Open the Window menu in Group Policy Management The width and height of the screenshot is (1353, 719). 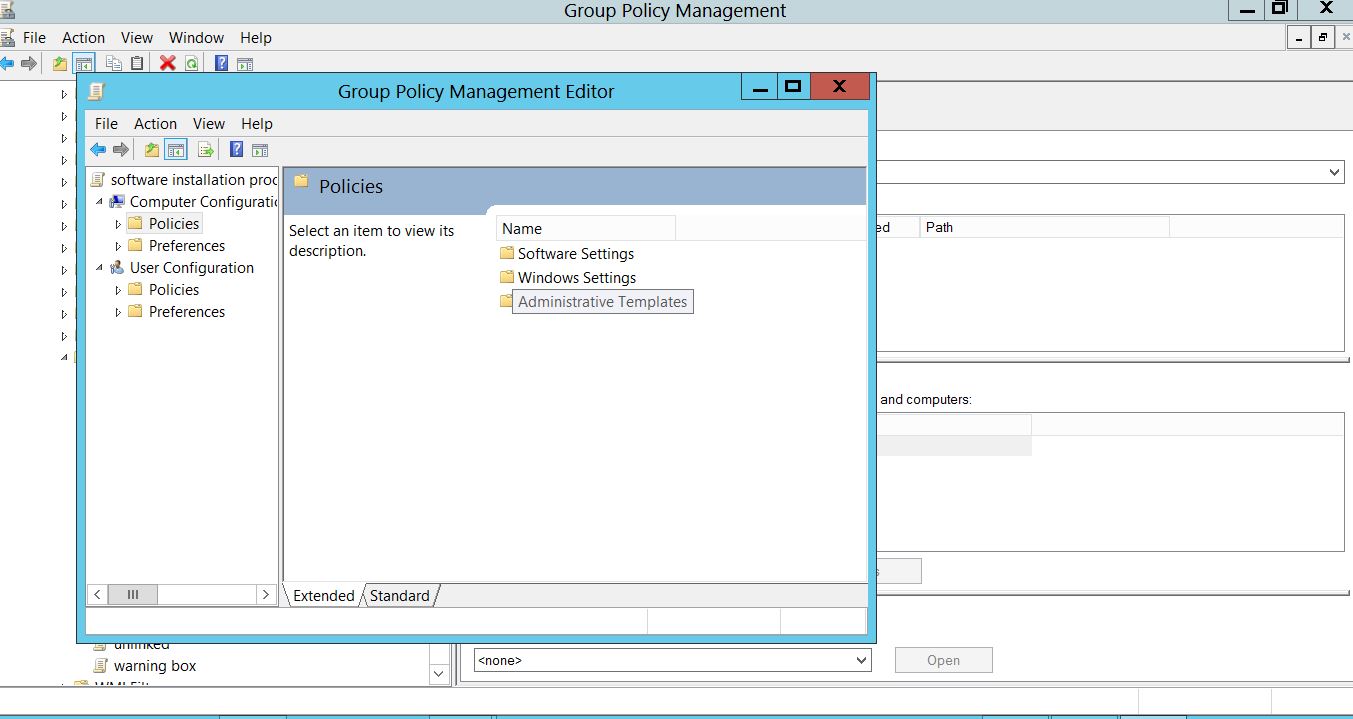pos(196,38)
